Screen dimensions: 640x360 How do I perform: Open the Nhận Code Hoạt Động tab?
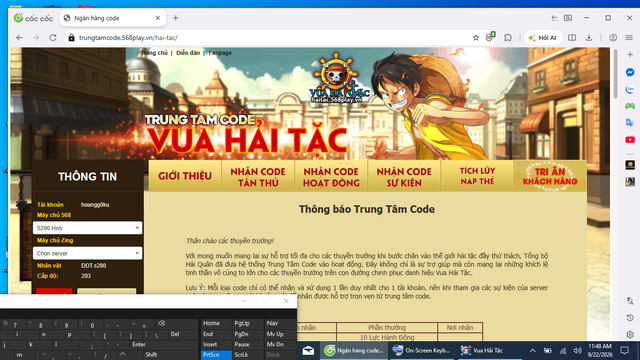(331, 177)
